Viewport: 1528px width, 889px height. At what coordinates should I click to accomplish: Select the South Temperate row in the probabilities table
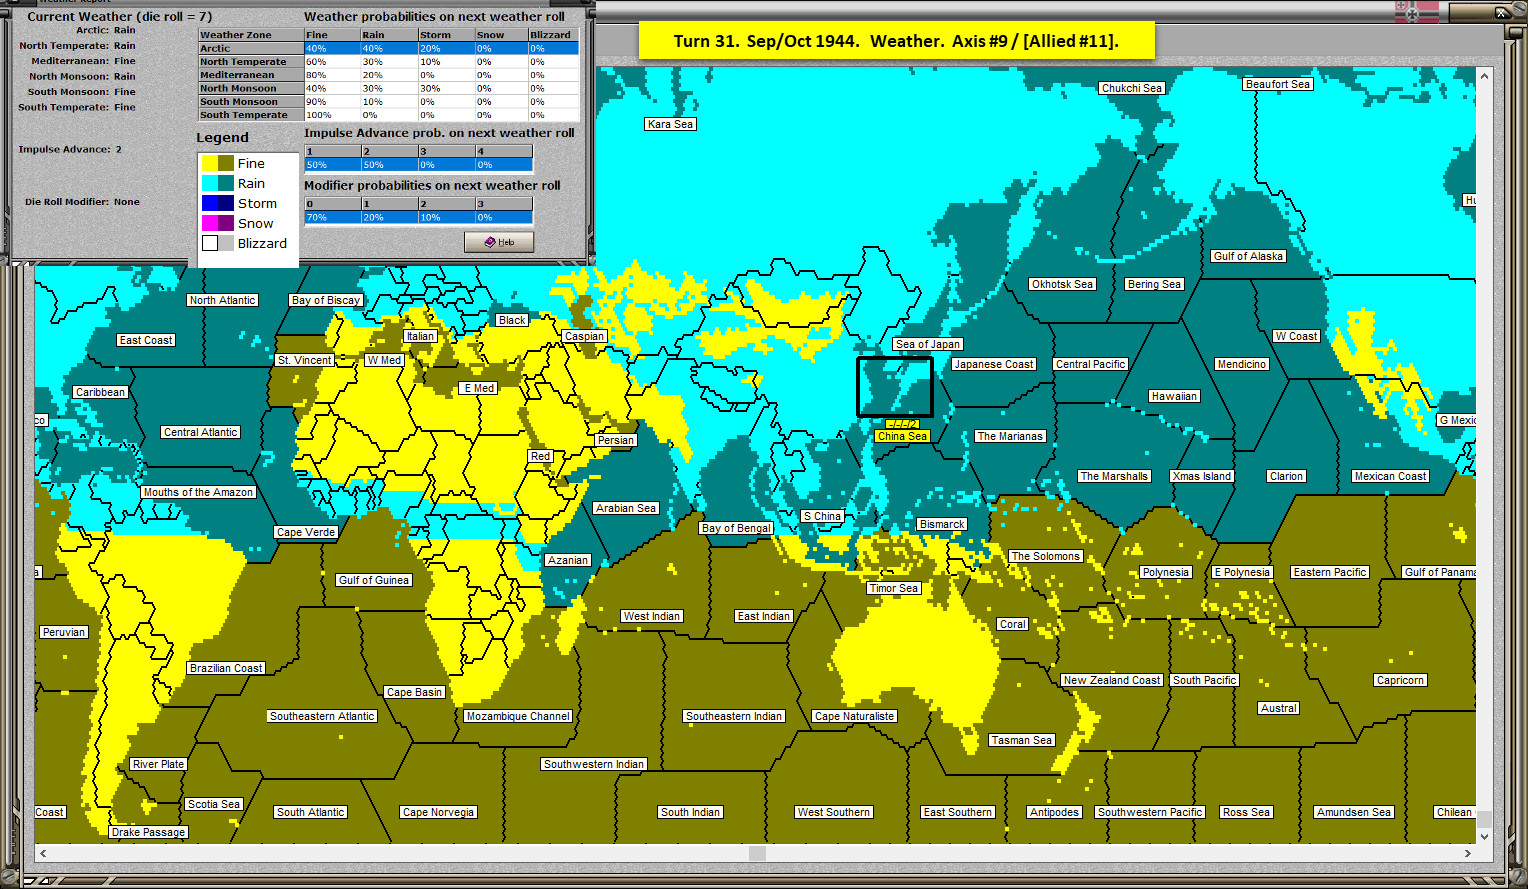389,115
